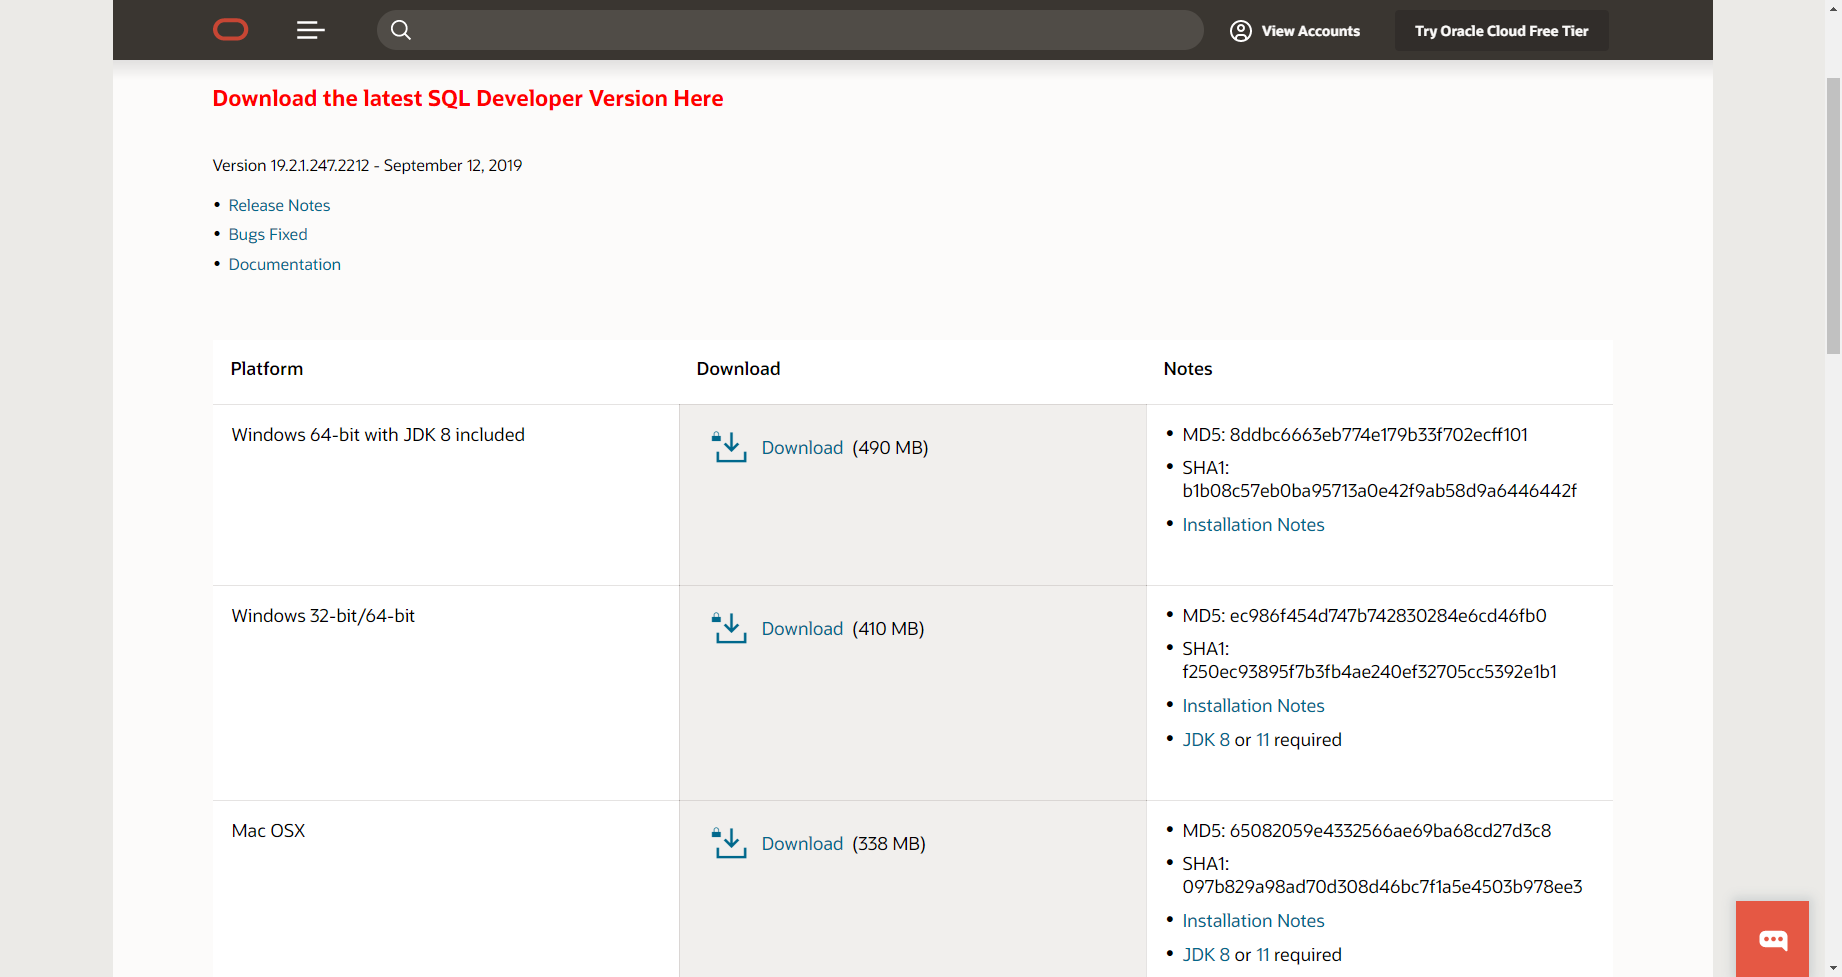The height and width of the screenshot is (977, 1842).
Task: Click download icon for Mac OSX
Action: (729, 843)
